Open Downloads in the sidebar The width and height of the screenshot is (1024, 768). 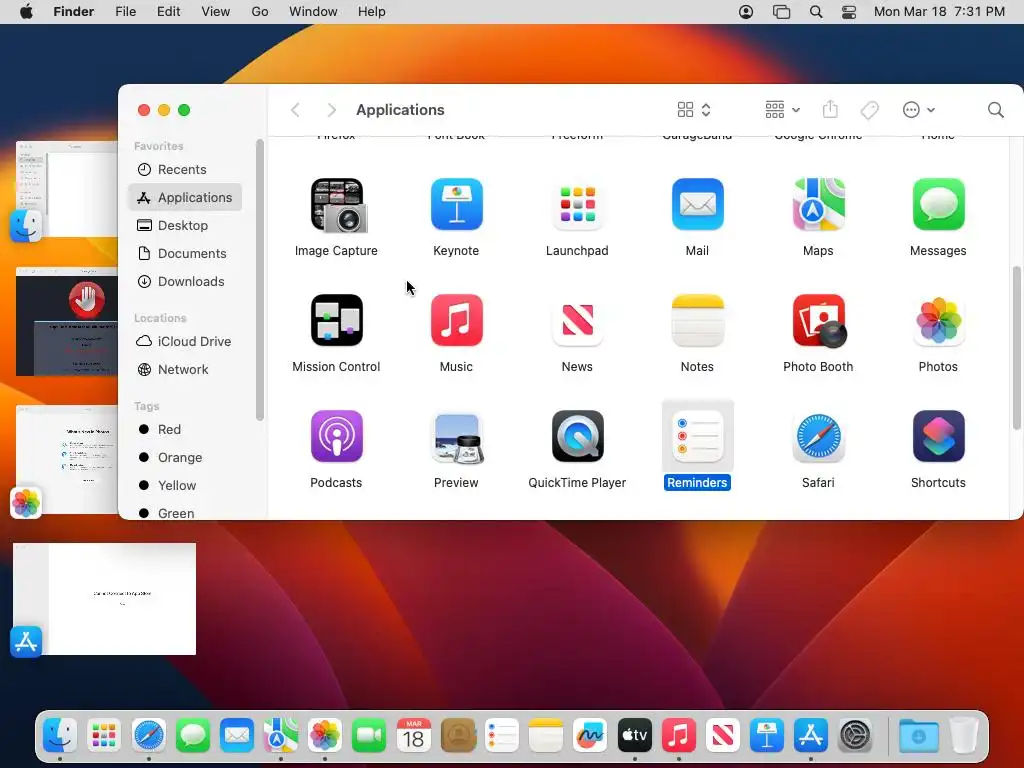point(185,281)
